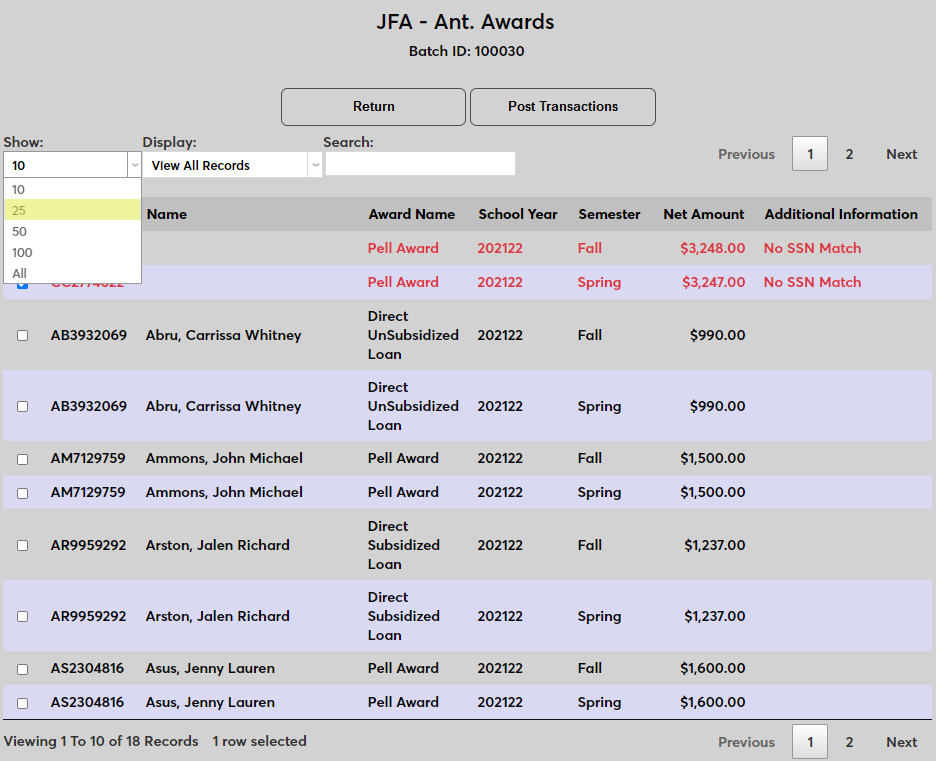Screen dimensions: 936x761
Task: Click the Post Transactions button
Action: click(562, 106)
